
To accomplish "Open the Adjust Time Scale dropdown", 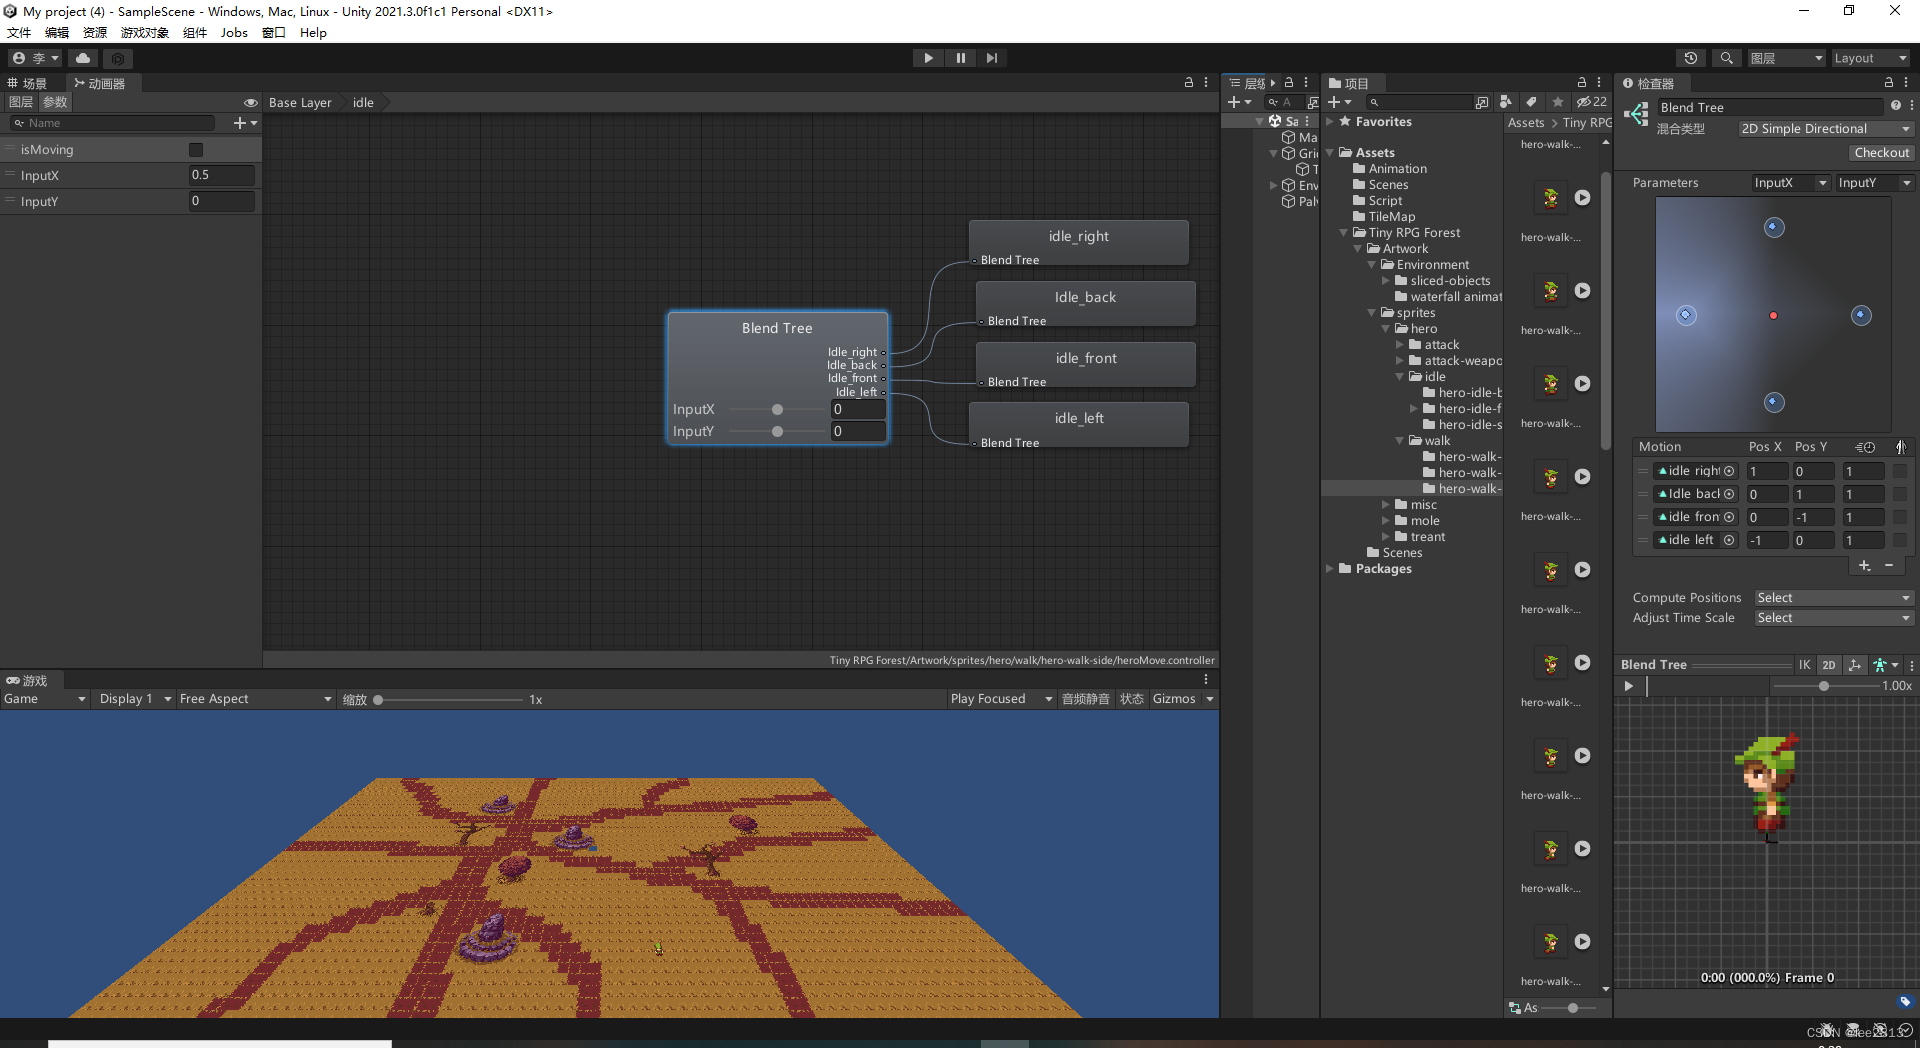I will click(x=1834, y=618).
